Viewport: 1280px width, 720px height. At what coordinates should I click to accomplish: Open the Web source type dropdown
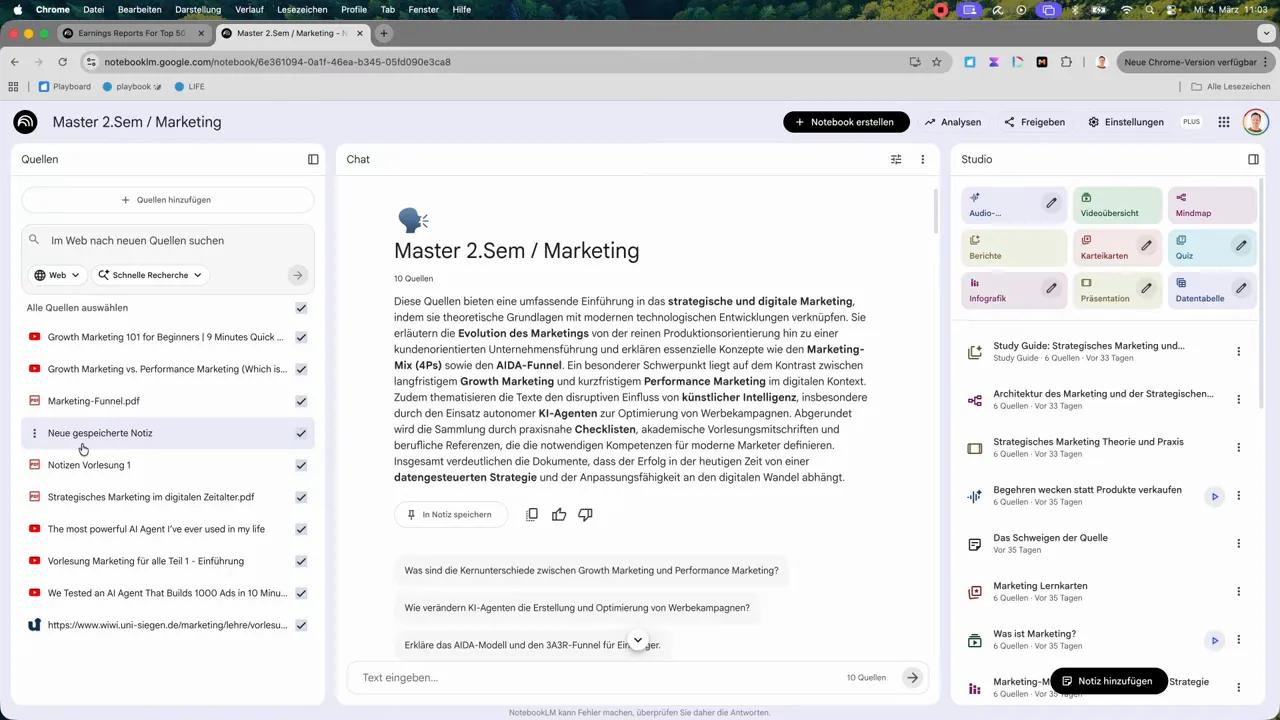[x=55, y=275]
